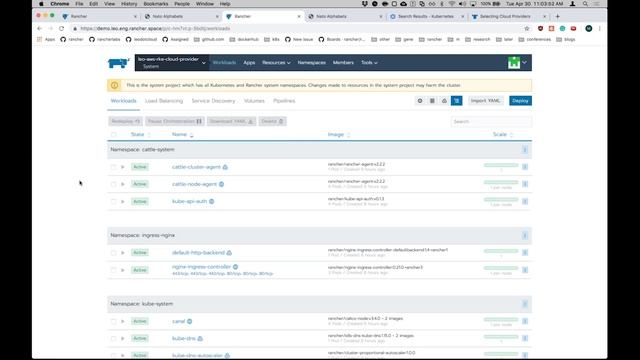
Task: Check the kube-api-auth row checkbox
Action: tap(113, 201)
